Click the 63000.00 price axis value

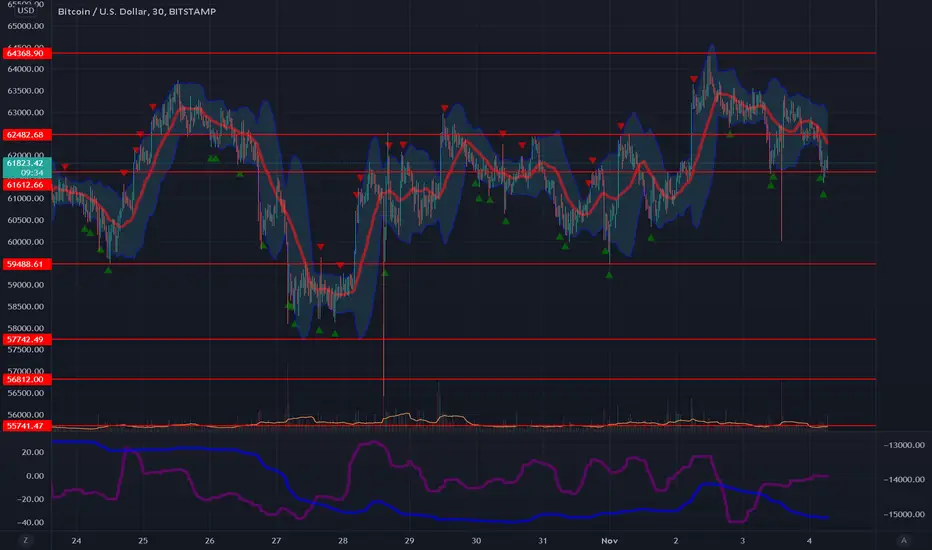tap(26, 112)
